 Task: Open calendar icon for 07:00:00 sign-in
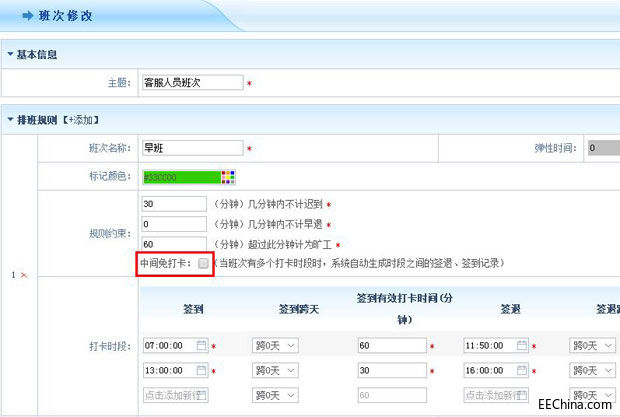pyautogui.click(x=202, y=345)
